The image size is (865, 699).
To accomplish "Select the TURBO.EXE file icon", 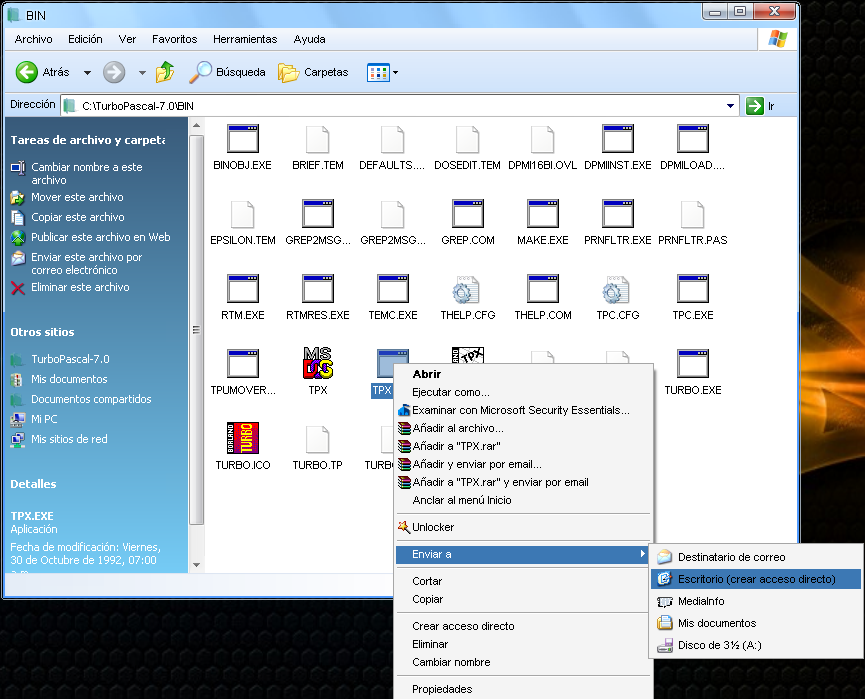I will (x=693, y=364).
